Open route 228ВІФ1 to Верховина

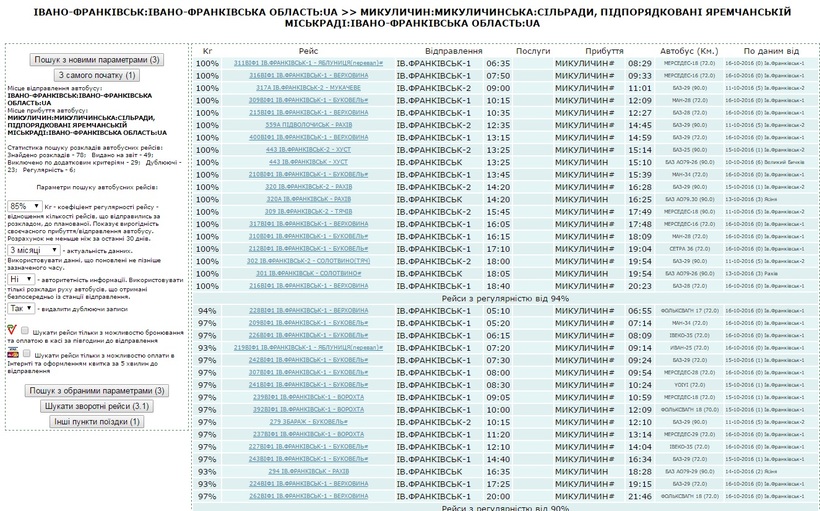click(x=308, y=311)
